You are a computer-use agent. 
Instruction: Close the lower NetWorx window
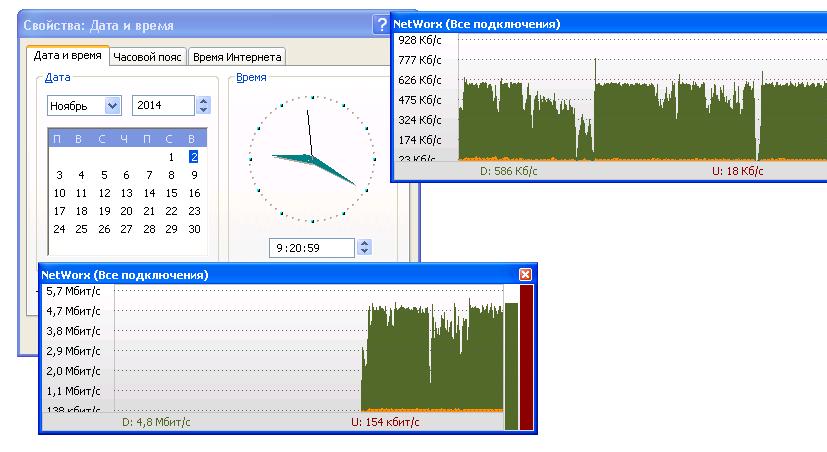point(525,274)
